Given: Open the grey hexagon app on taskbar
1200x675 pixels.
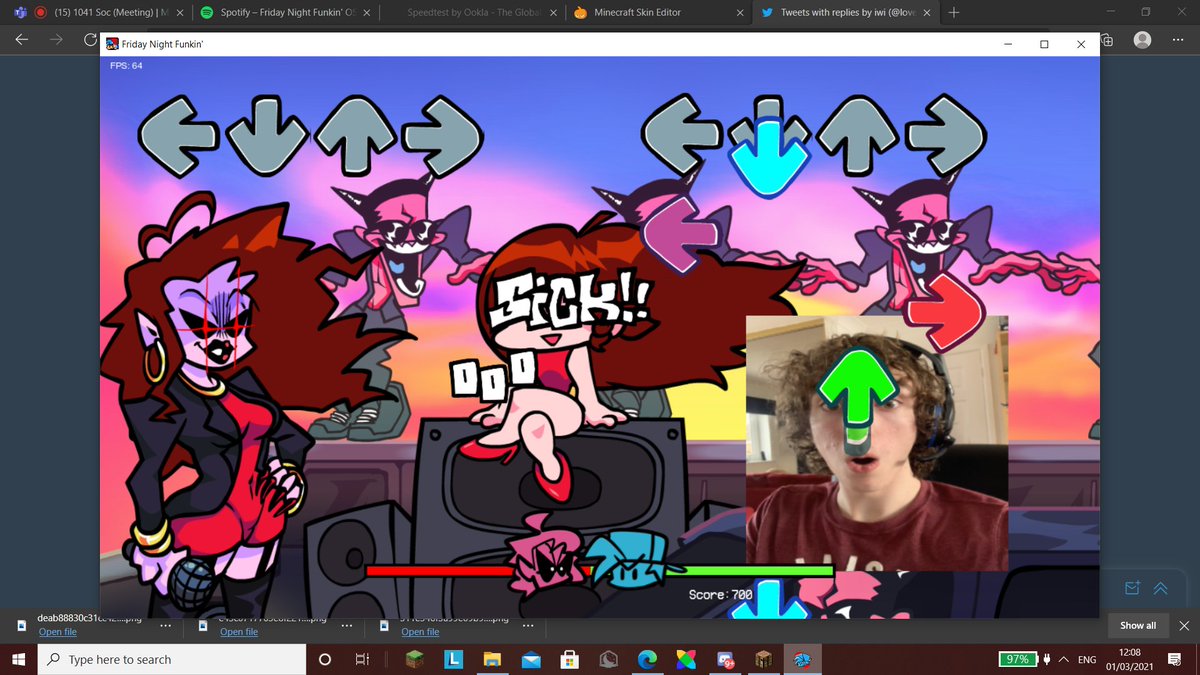Looking at the screenshot, I should [608, 659].
